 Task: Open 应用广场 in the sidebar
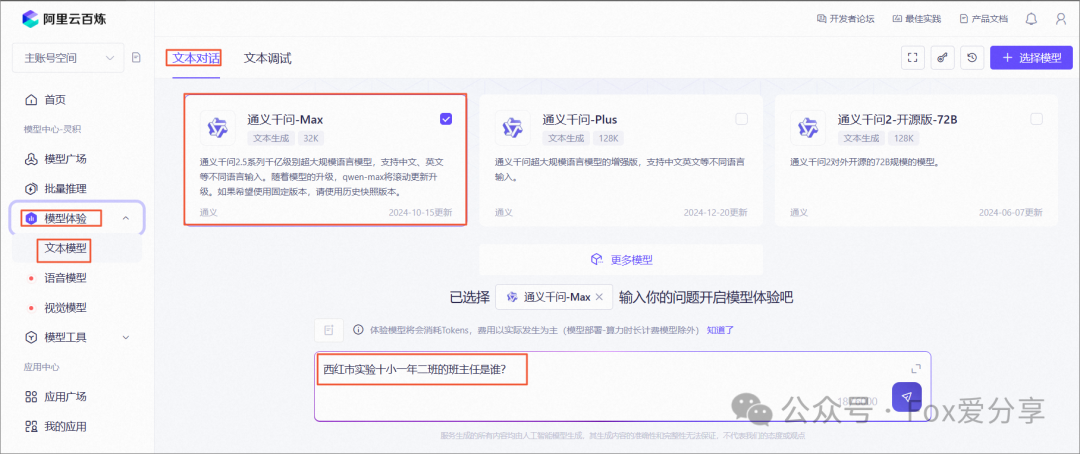65,397
